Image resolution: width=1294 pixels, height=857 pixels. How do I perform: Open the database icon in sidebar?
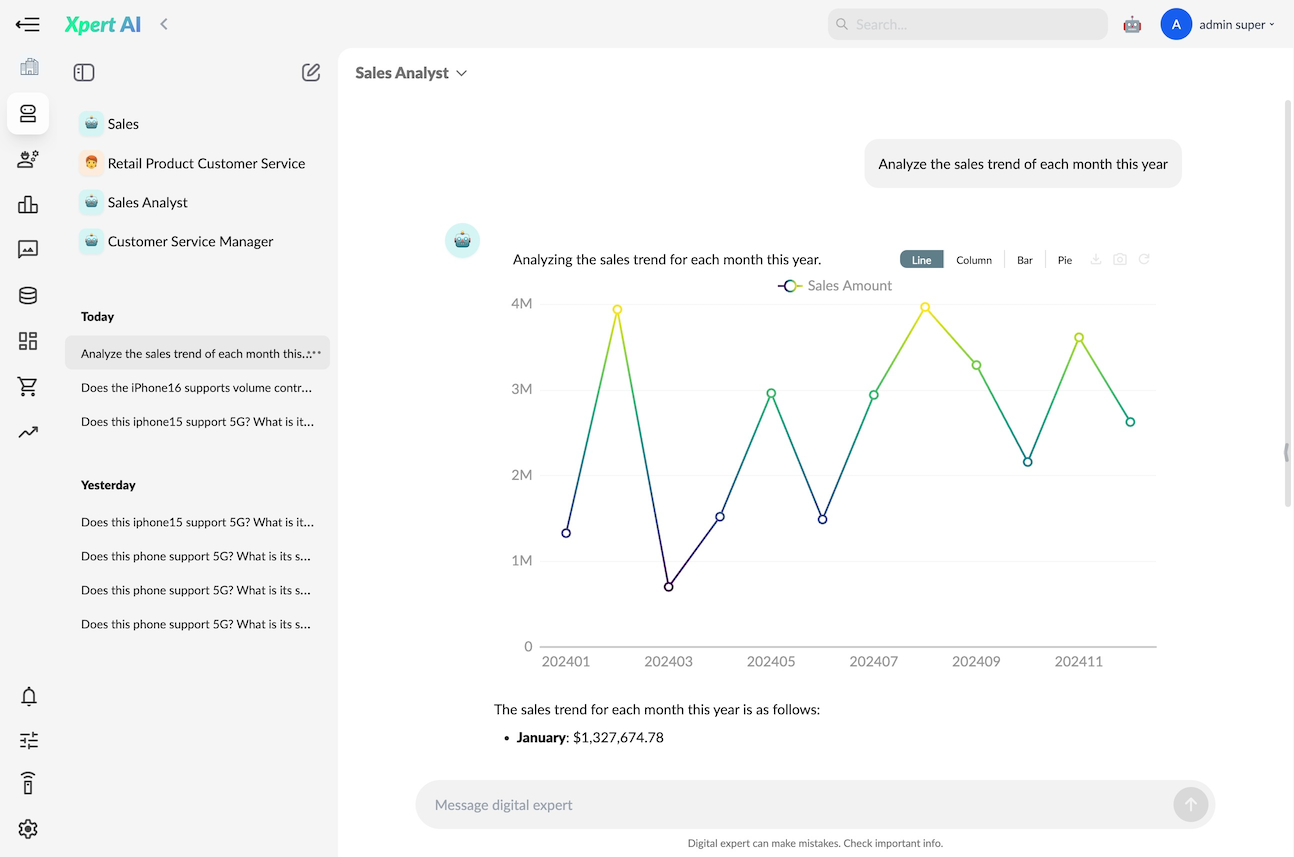tap(28, 296)
